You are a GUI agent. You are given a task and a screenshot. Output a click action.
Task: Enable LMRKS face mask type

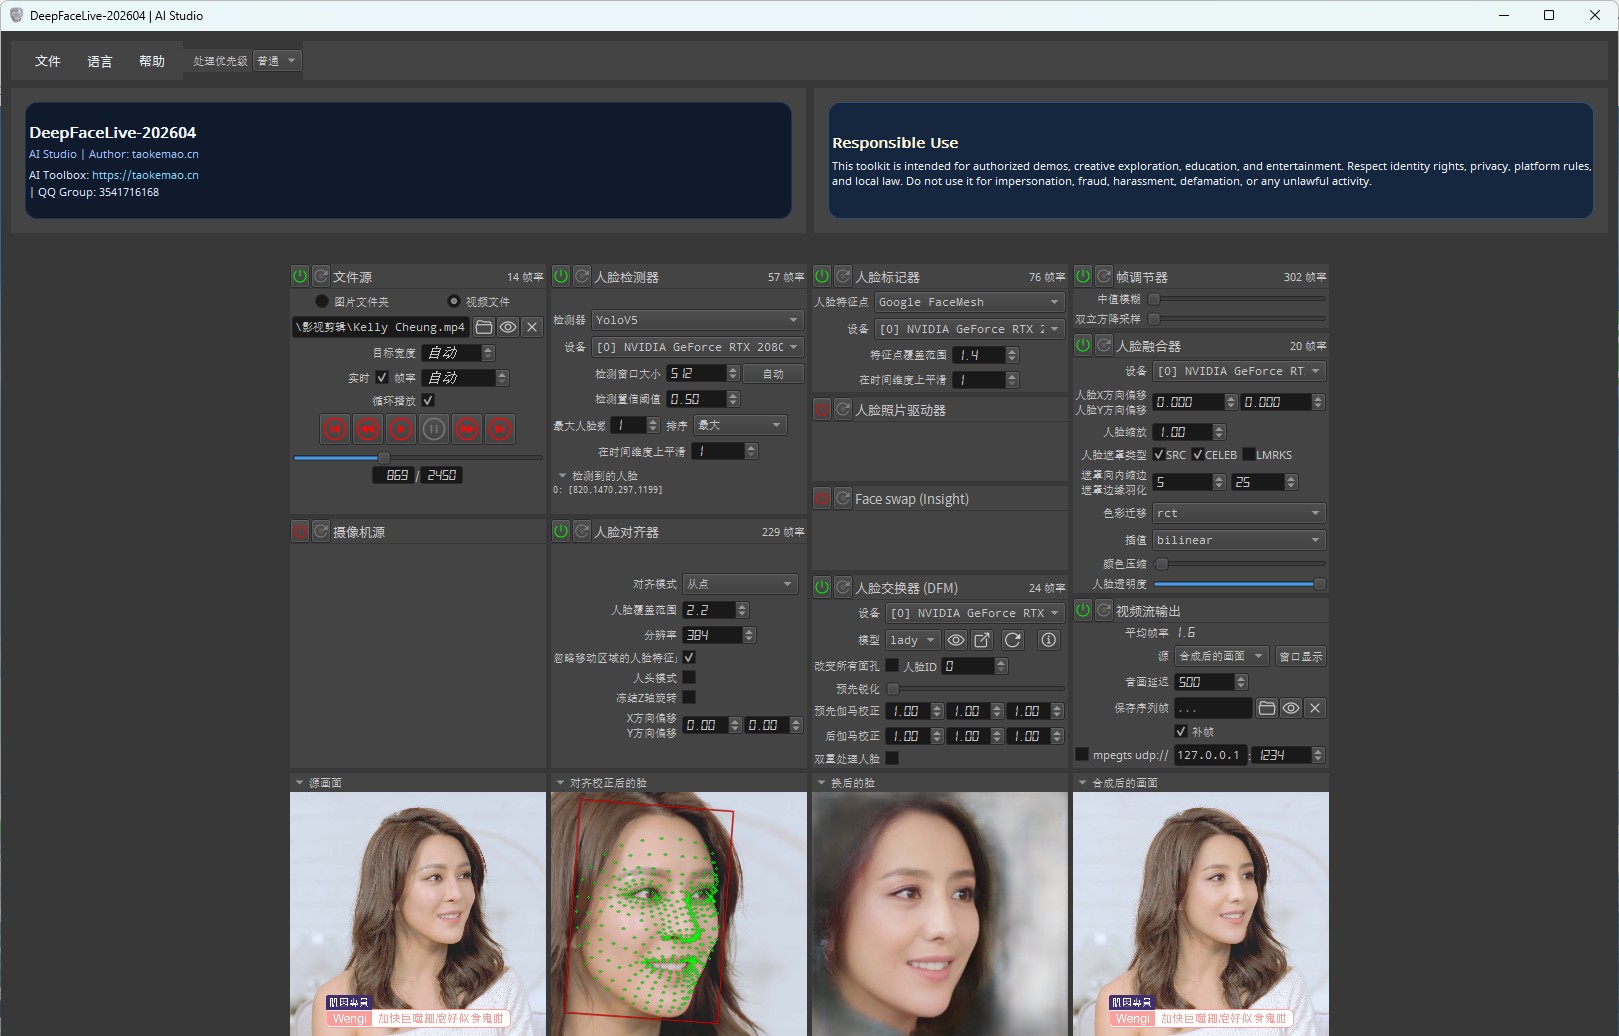coord(1249,454)
